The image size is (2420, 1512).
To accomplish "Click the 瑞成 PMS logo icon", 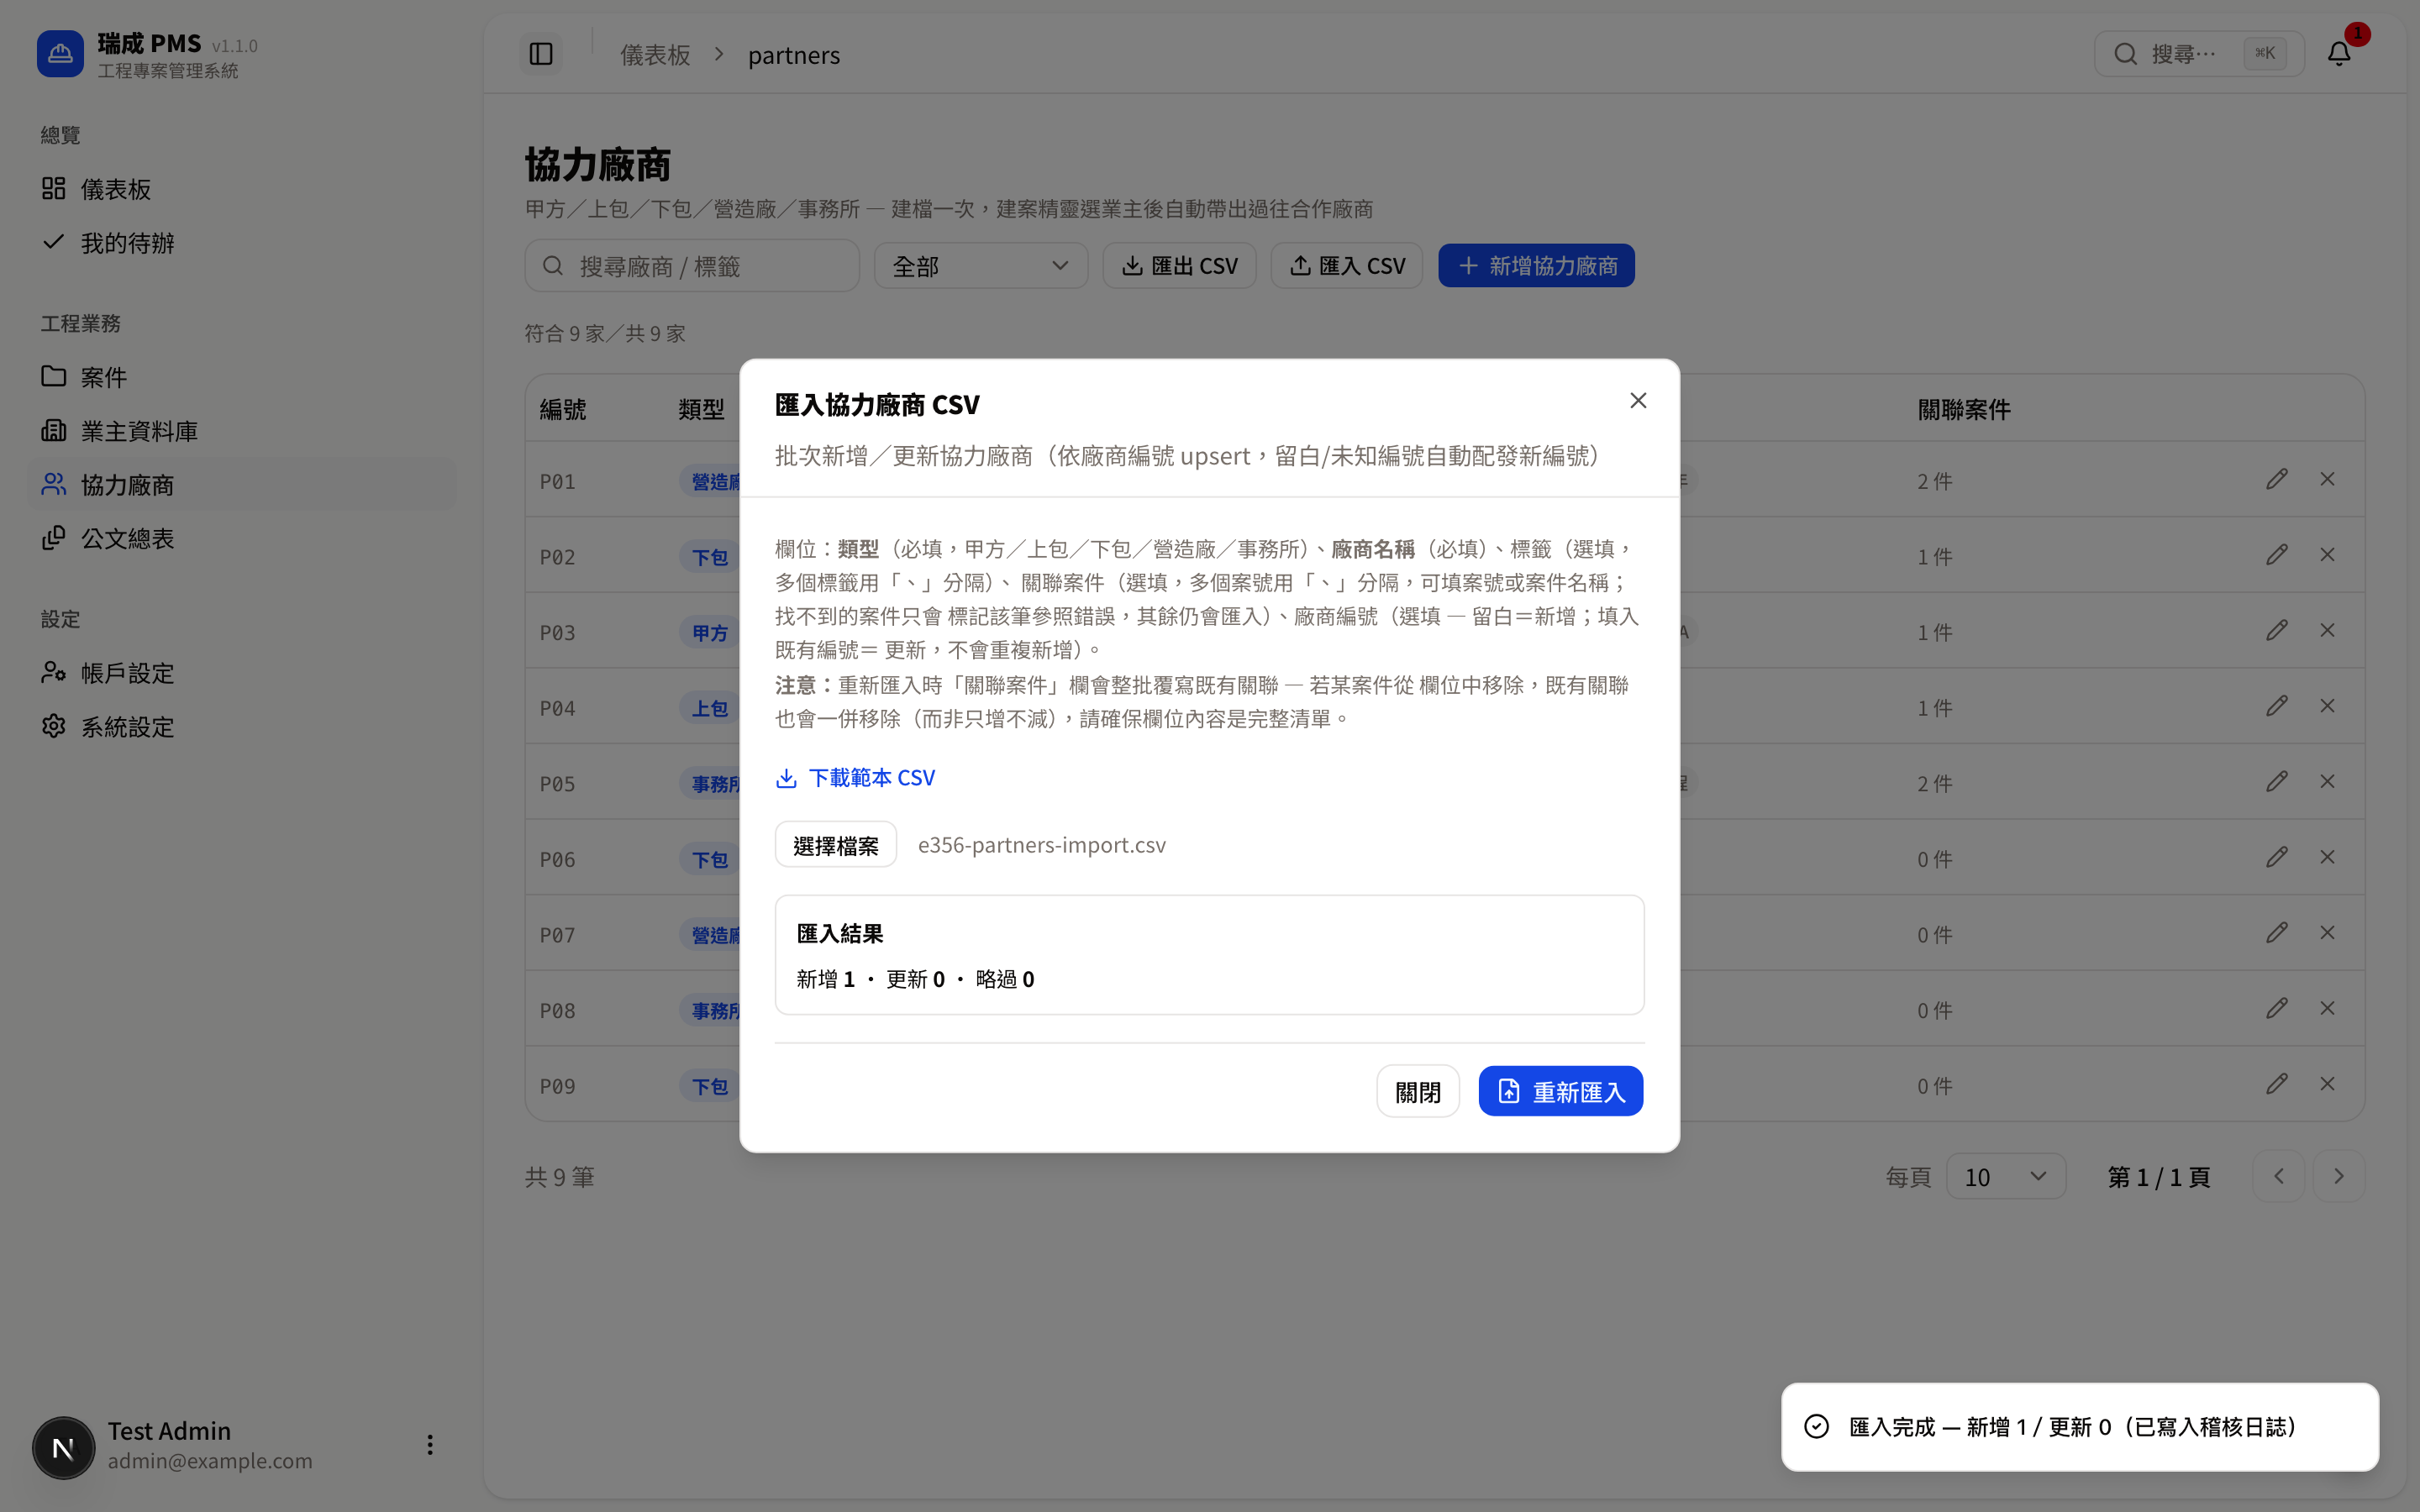I will (x=60, y=54).
